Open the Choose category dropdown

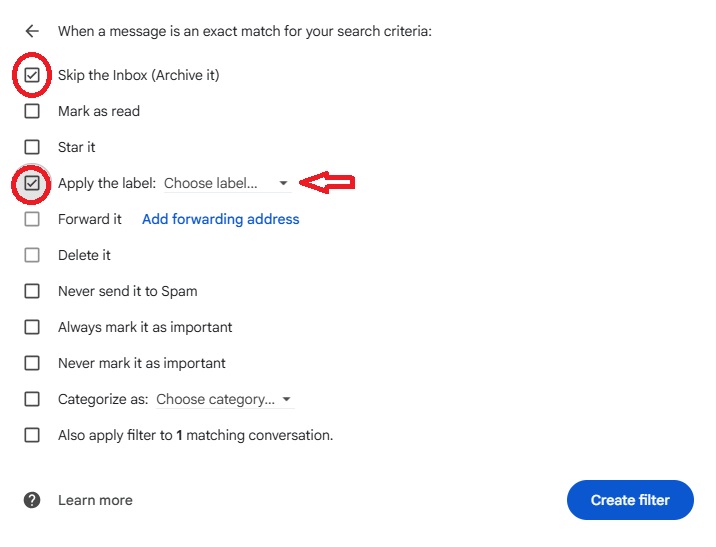[x=225, y=399]
